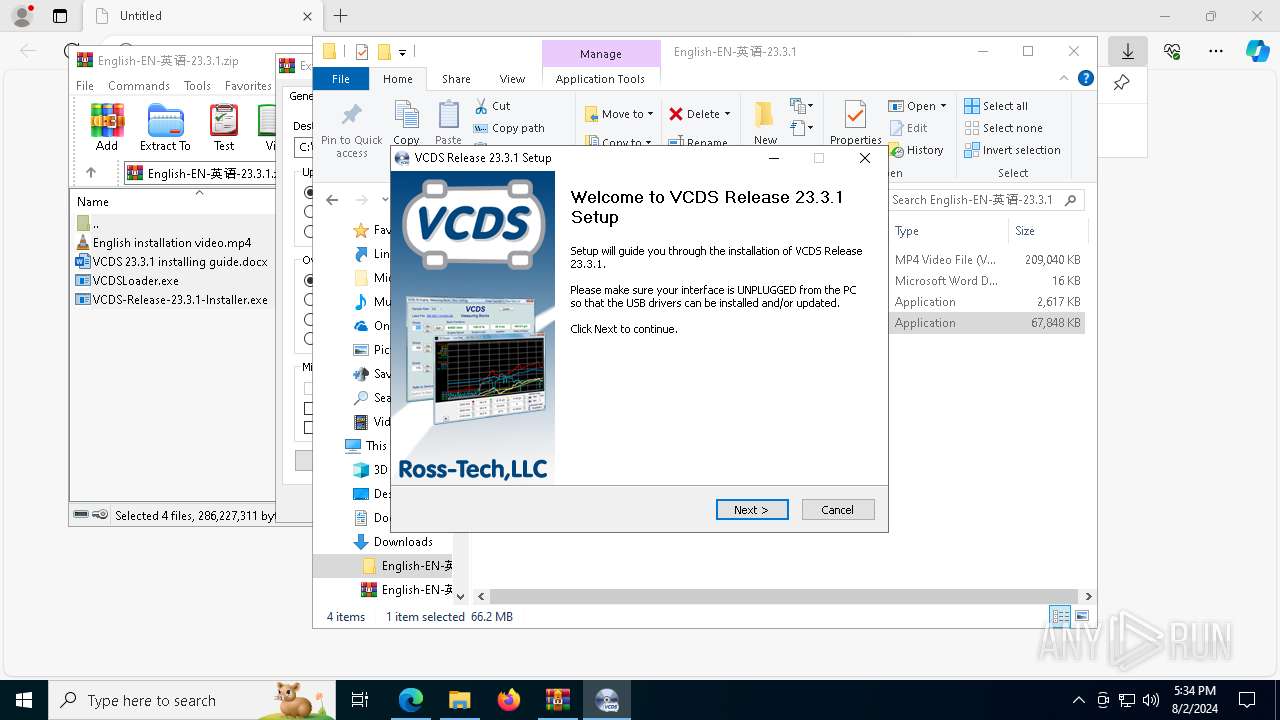The height and width of the screenshot is (720, 1280).
Task: Click the pin icon in downloads panel
Action: [1121, 83]
